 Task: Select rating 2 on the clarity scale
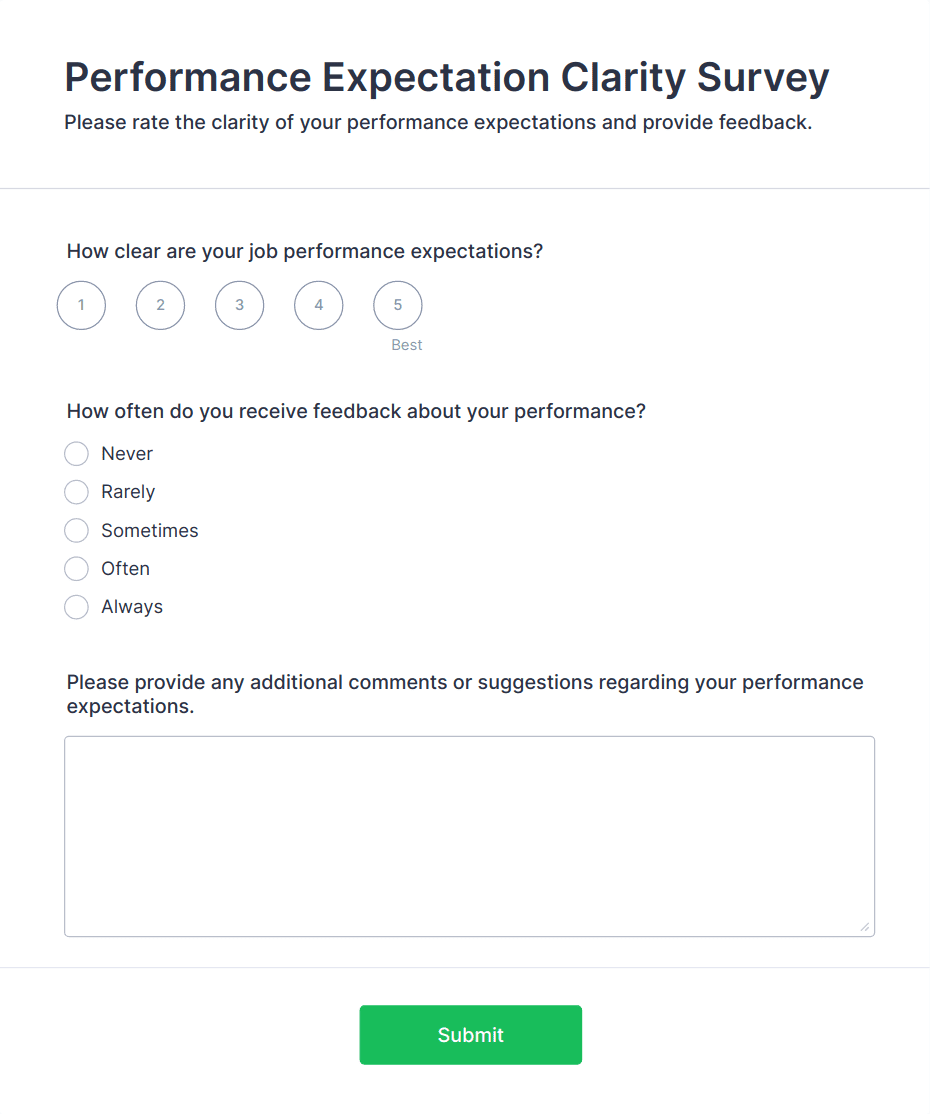160,305
